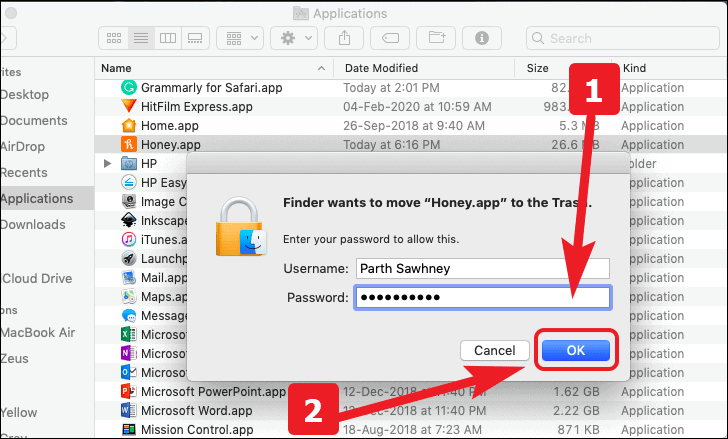This screenshot has height=439, width=728.
Task: Select the HitFilm Express.app icon
Action: coord(129,106)
